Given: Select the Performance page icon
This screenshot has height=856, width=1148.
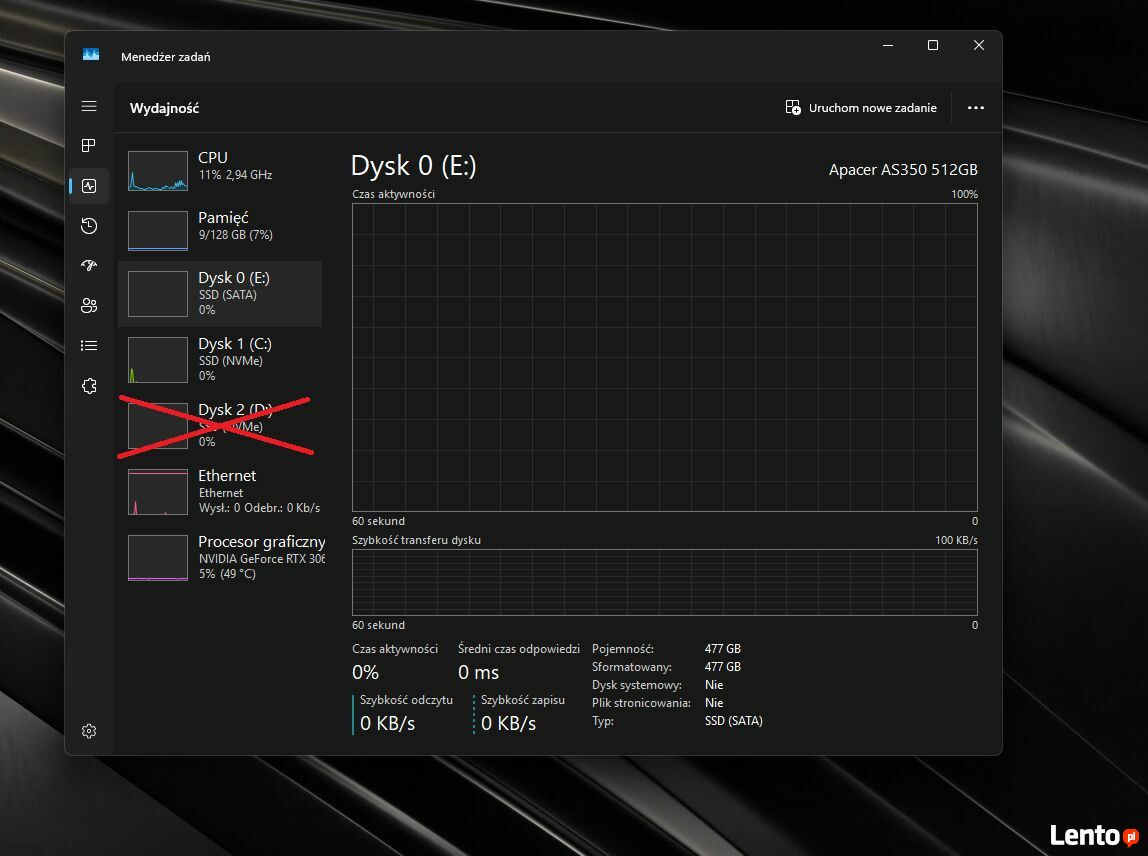Looking at the screenshot, I should coord(89,186).
